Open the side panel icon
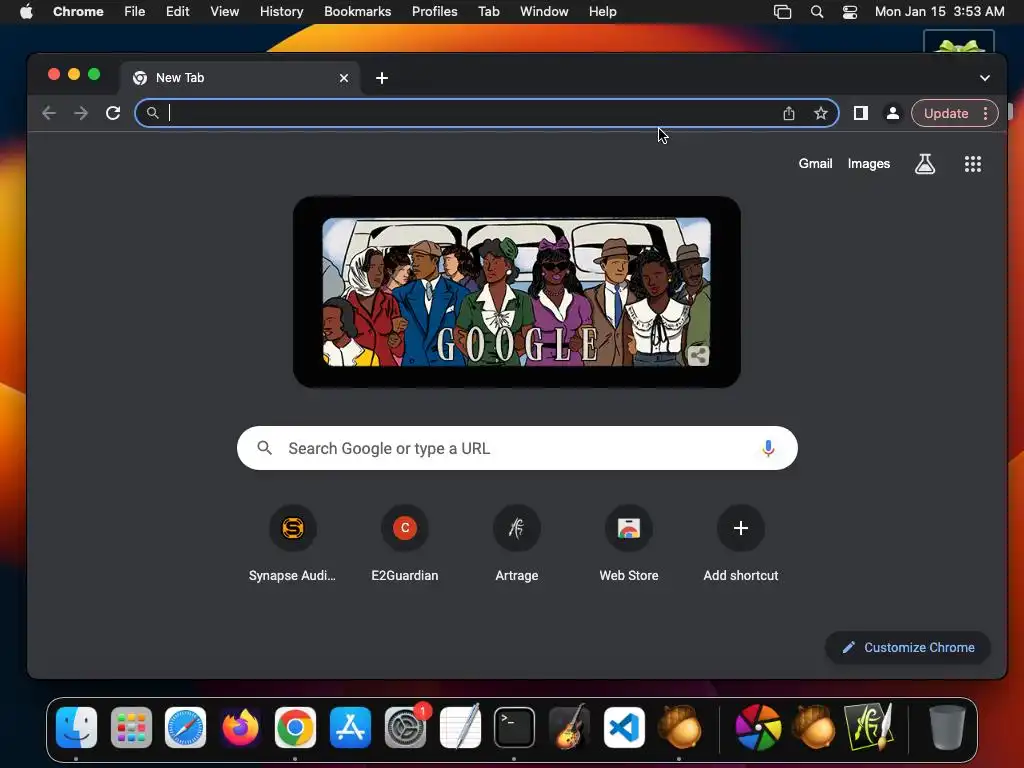This screenshot has height=768, width=1024. click(861, 113)
